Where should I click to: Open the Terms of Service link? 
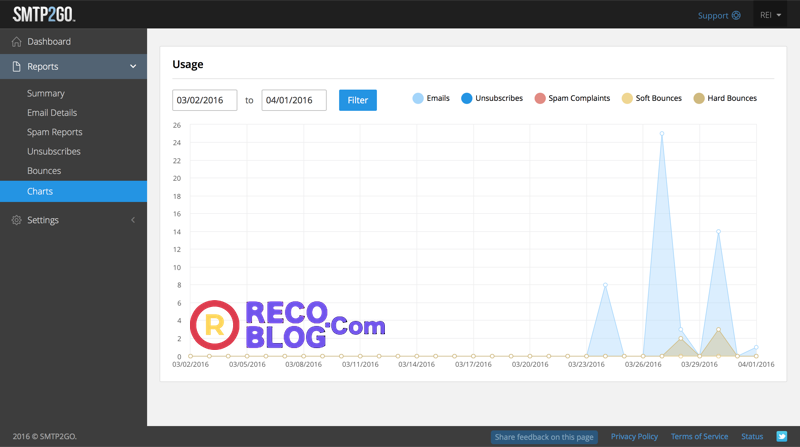click(x=699, y=436)
